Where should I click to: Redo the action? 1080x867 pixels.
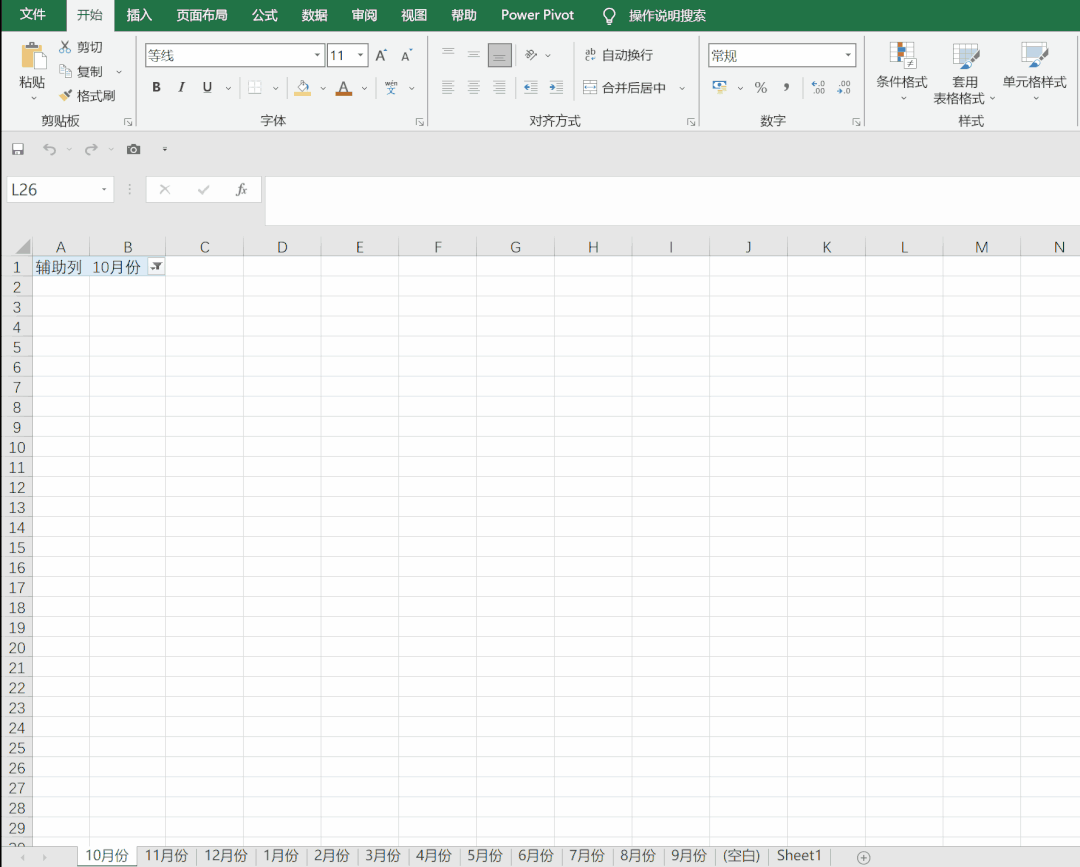(91, 149)
